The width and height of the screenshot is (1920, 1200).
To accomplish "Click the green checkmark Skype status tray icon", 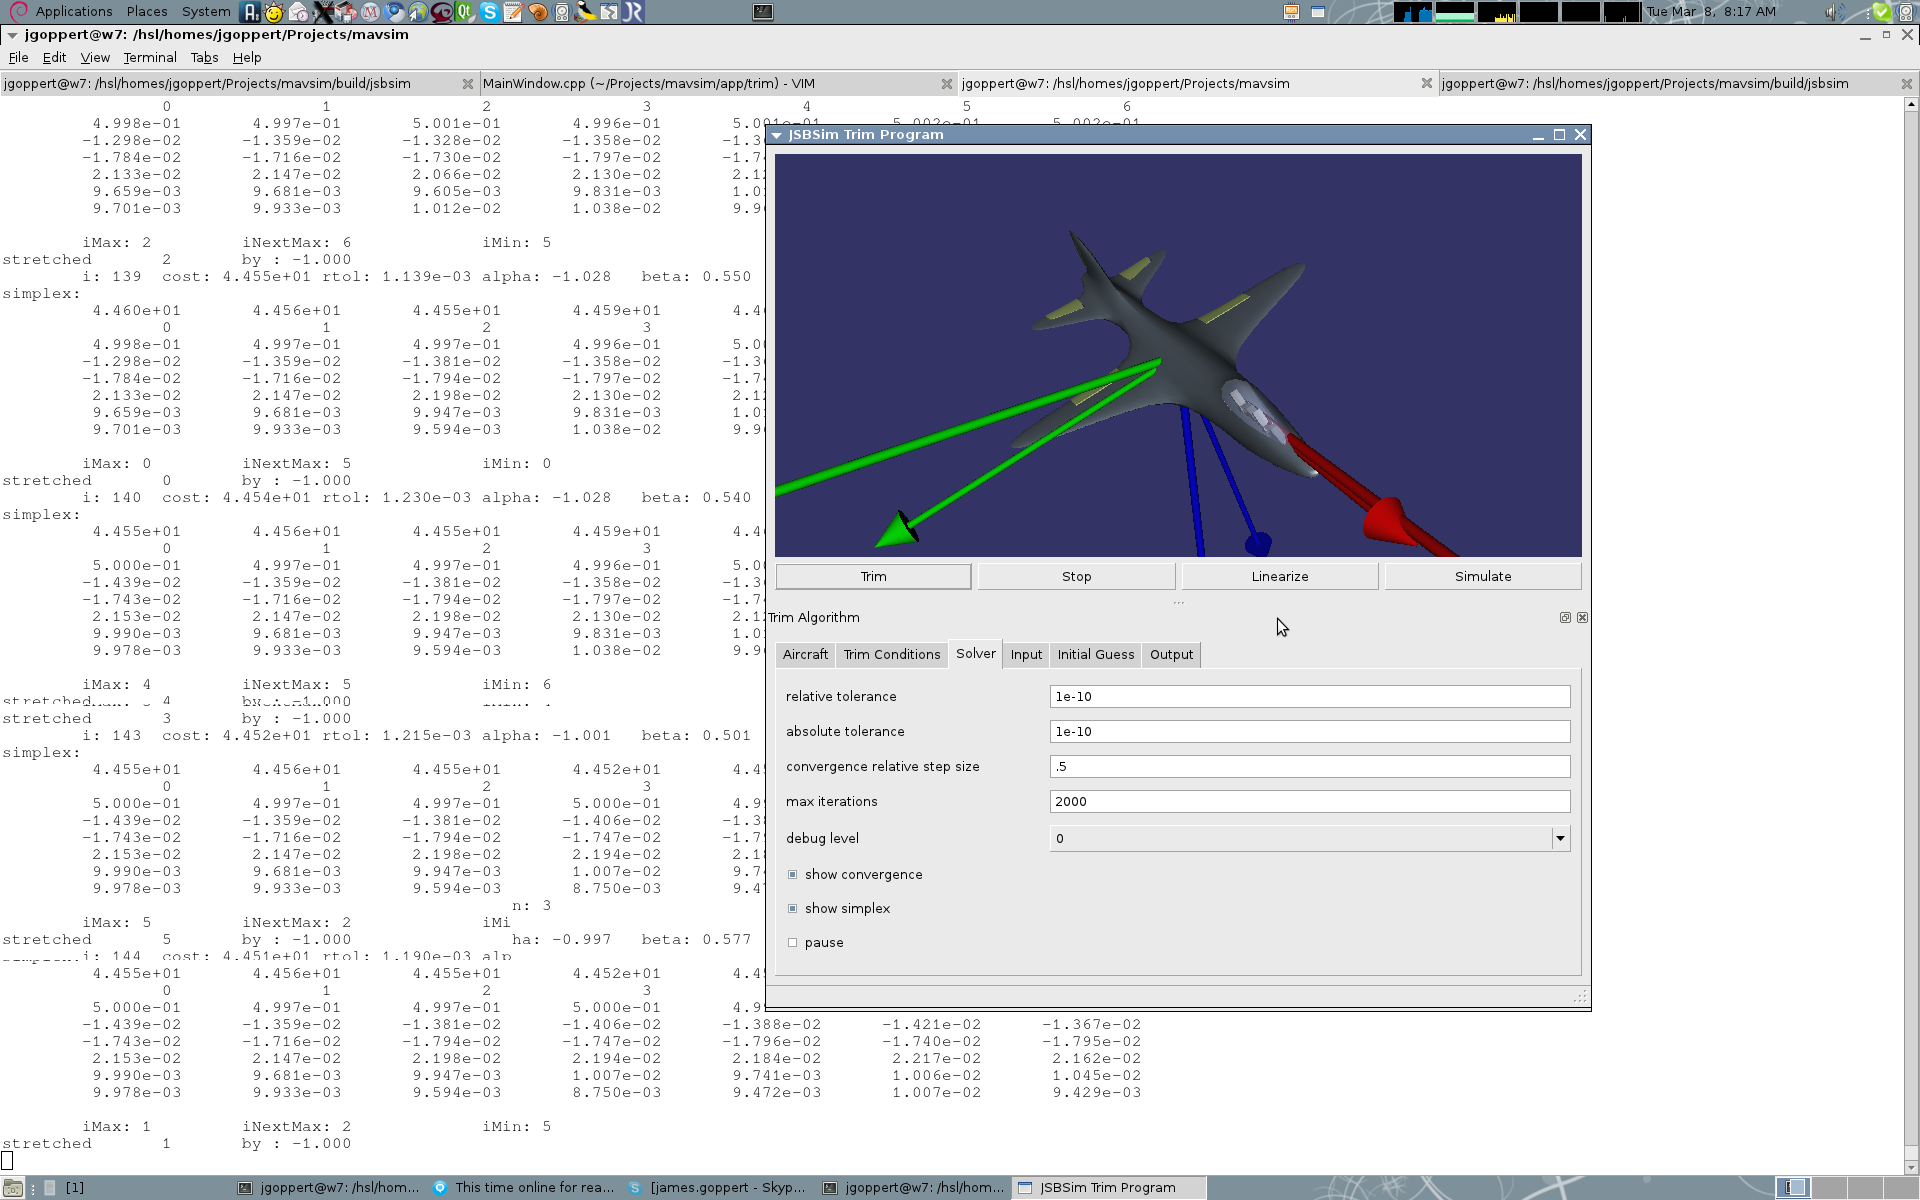I will [x=1882, y=12].
